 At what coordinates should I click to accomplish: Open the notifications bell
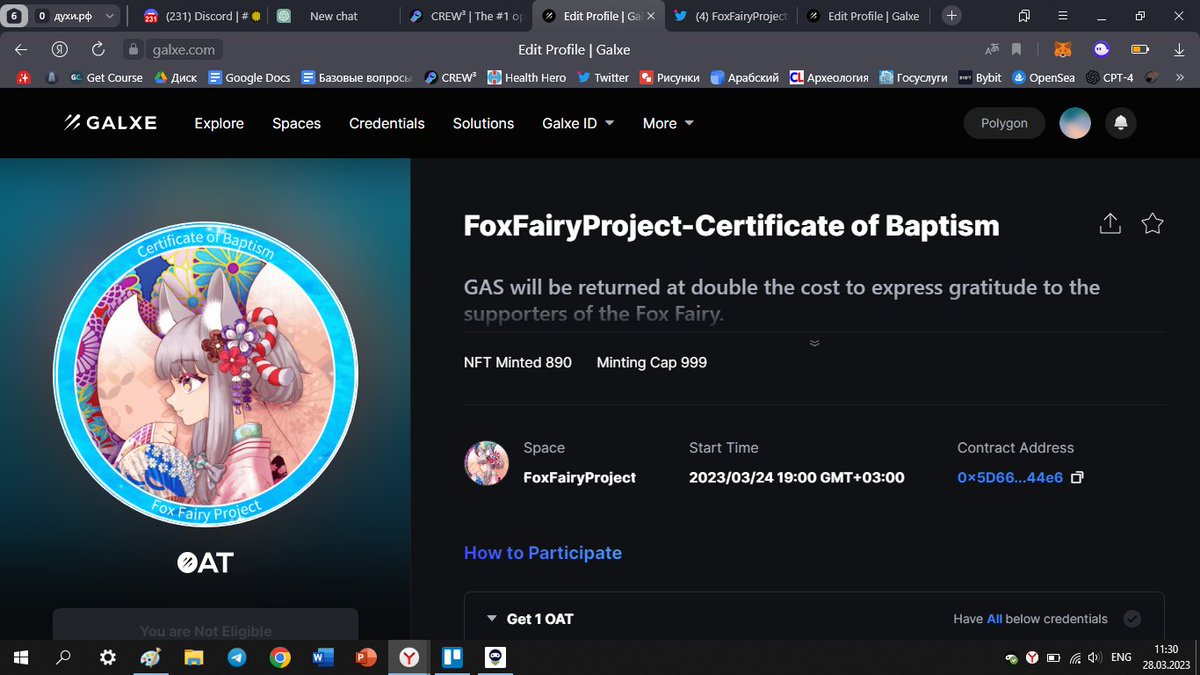pos(1121,123)
